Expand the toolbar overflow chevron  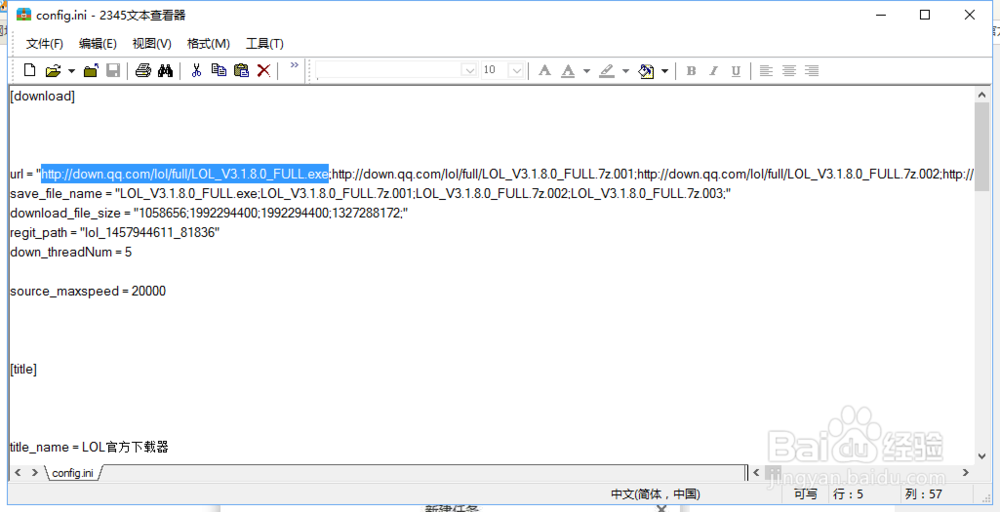click(294, 65)
